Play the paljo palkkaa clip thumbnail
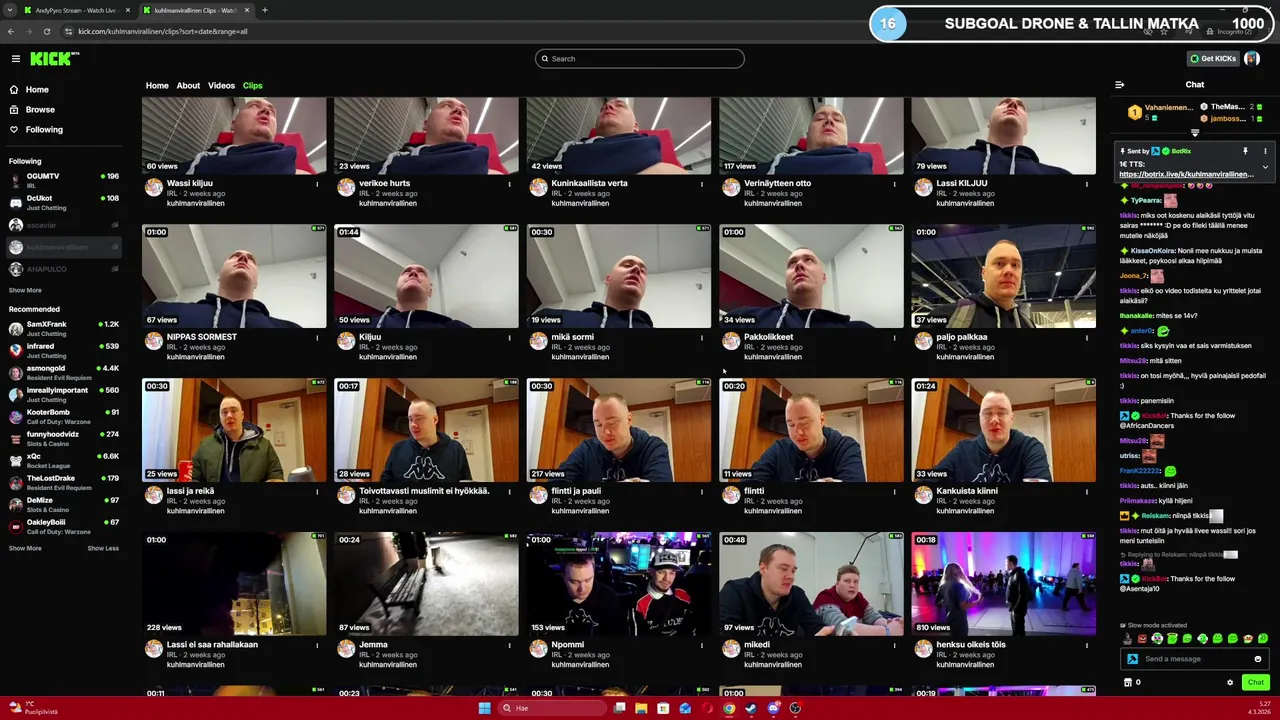The image size is (1280, 720). [x=1003, y=276]
